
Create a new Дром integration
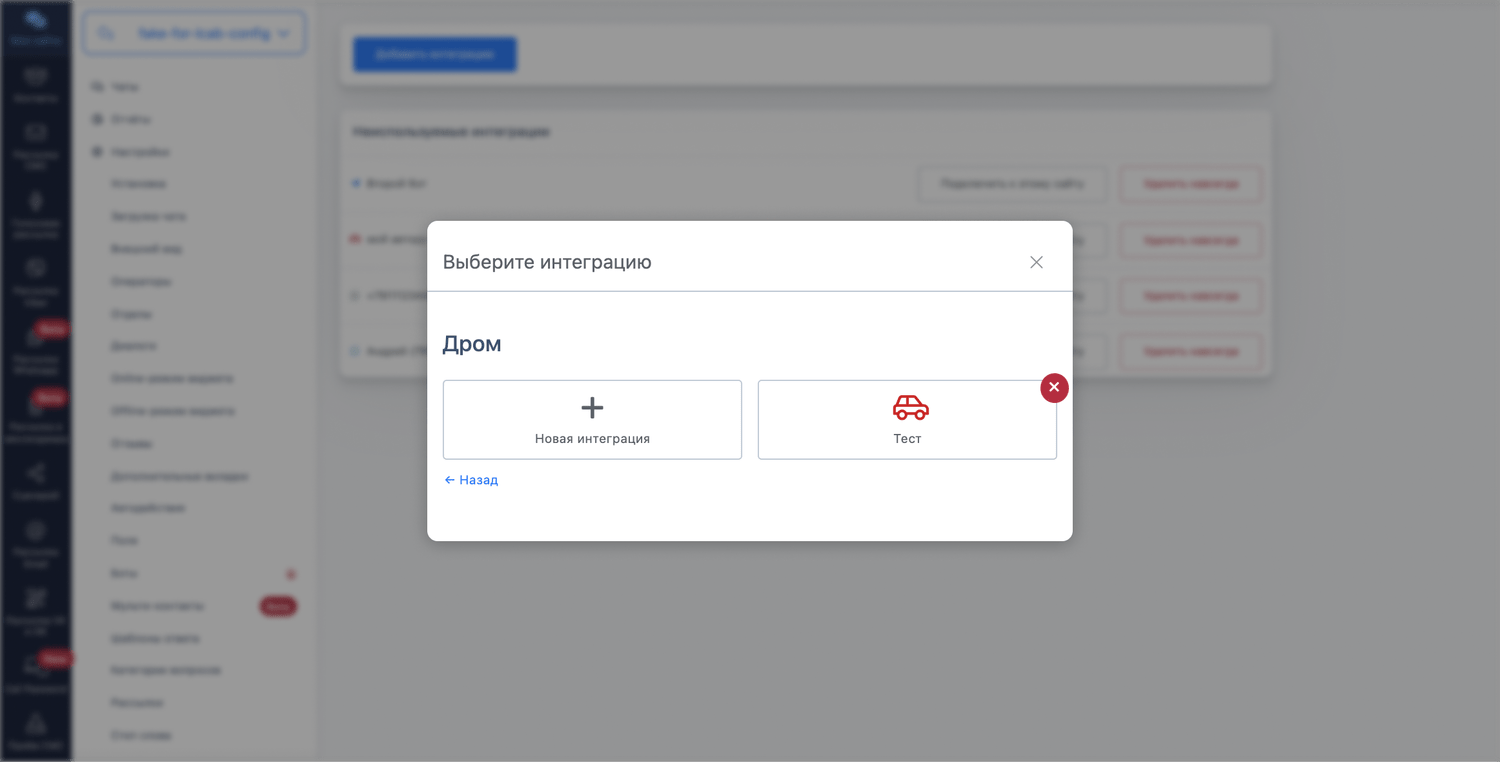pos(592,420)
